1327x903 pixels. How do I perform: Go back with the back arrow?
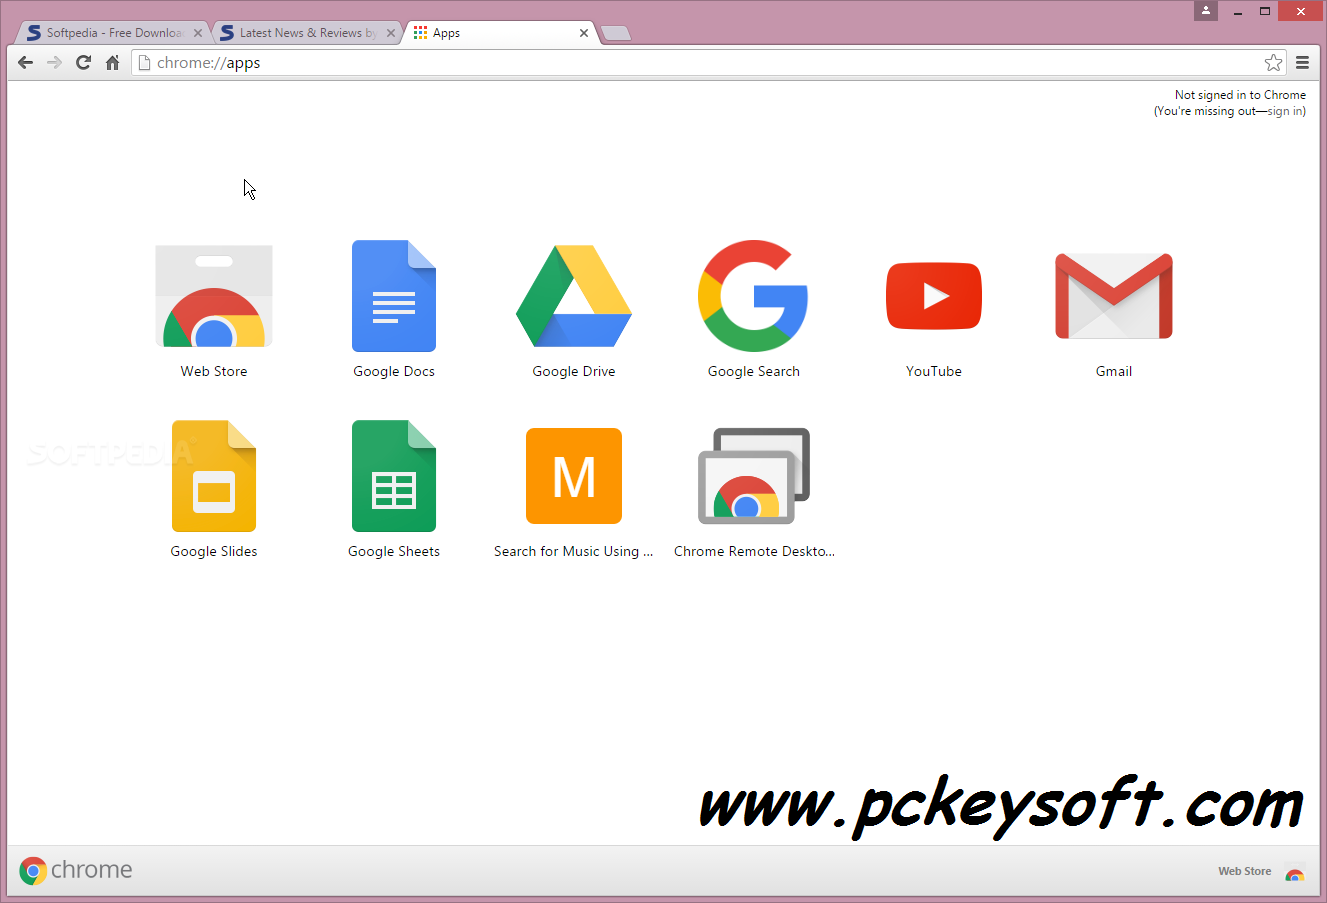pyautogui.click(x=26, y=63)
